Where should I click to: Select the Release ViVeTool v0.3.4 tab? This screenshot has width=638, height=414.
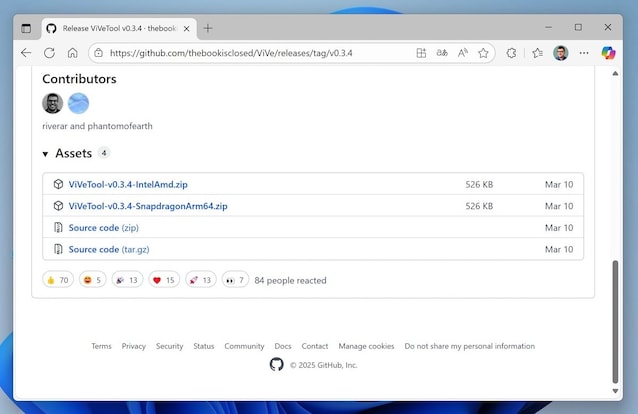click(118, 28)
